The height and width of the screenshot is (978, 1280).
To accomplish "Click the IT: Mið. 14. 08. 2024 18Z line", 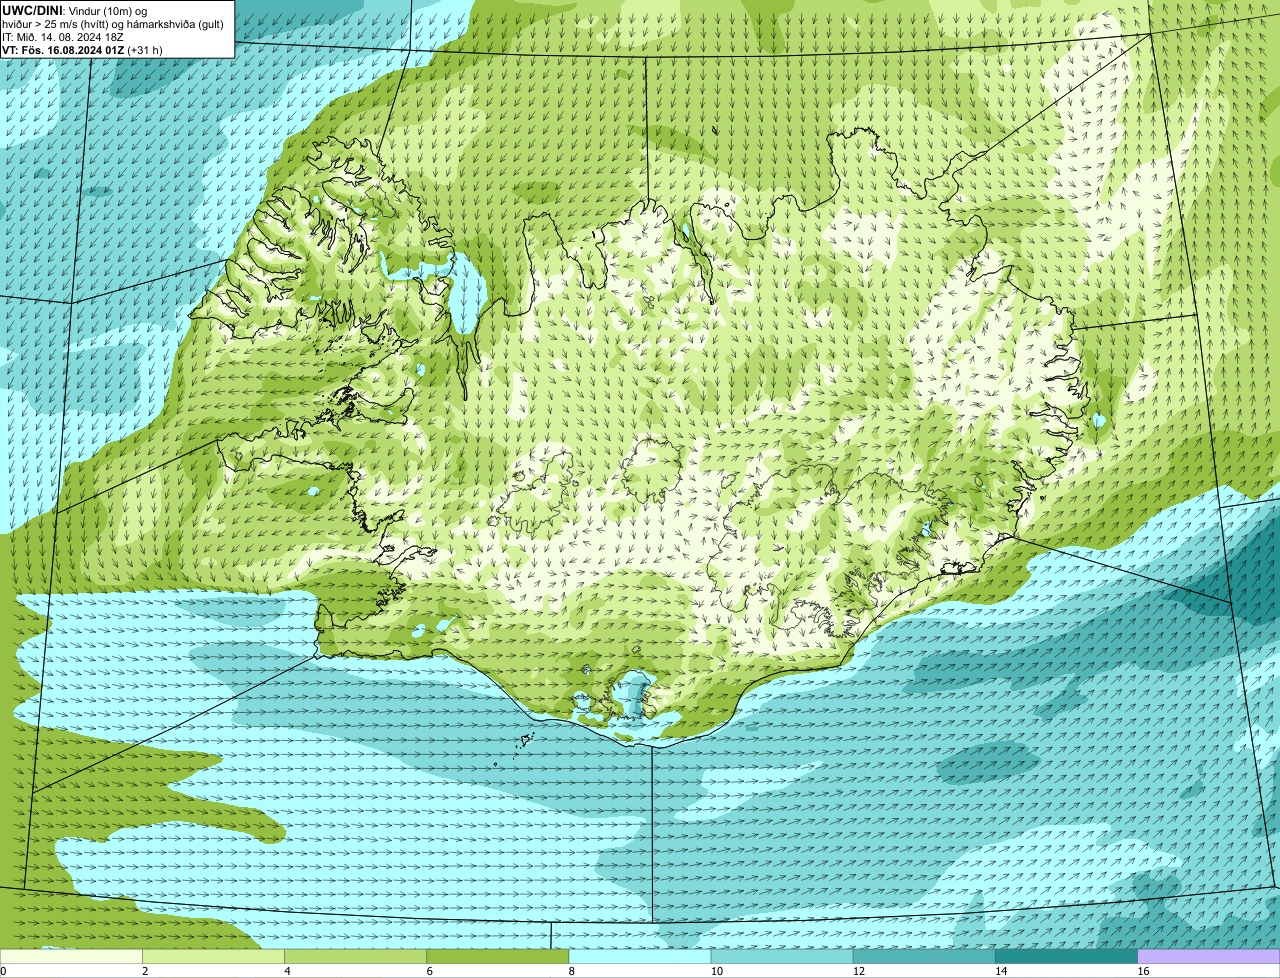I will (63, 36).
